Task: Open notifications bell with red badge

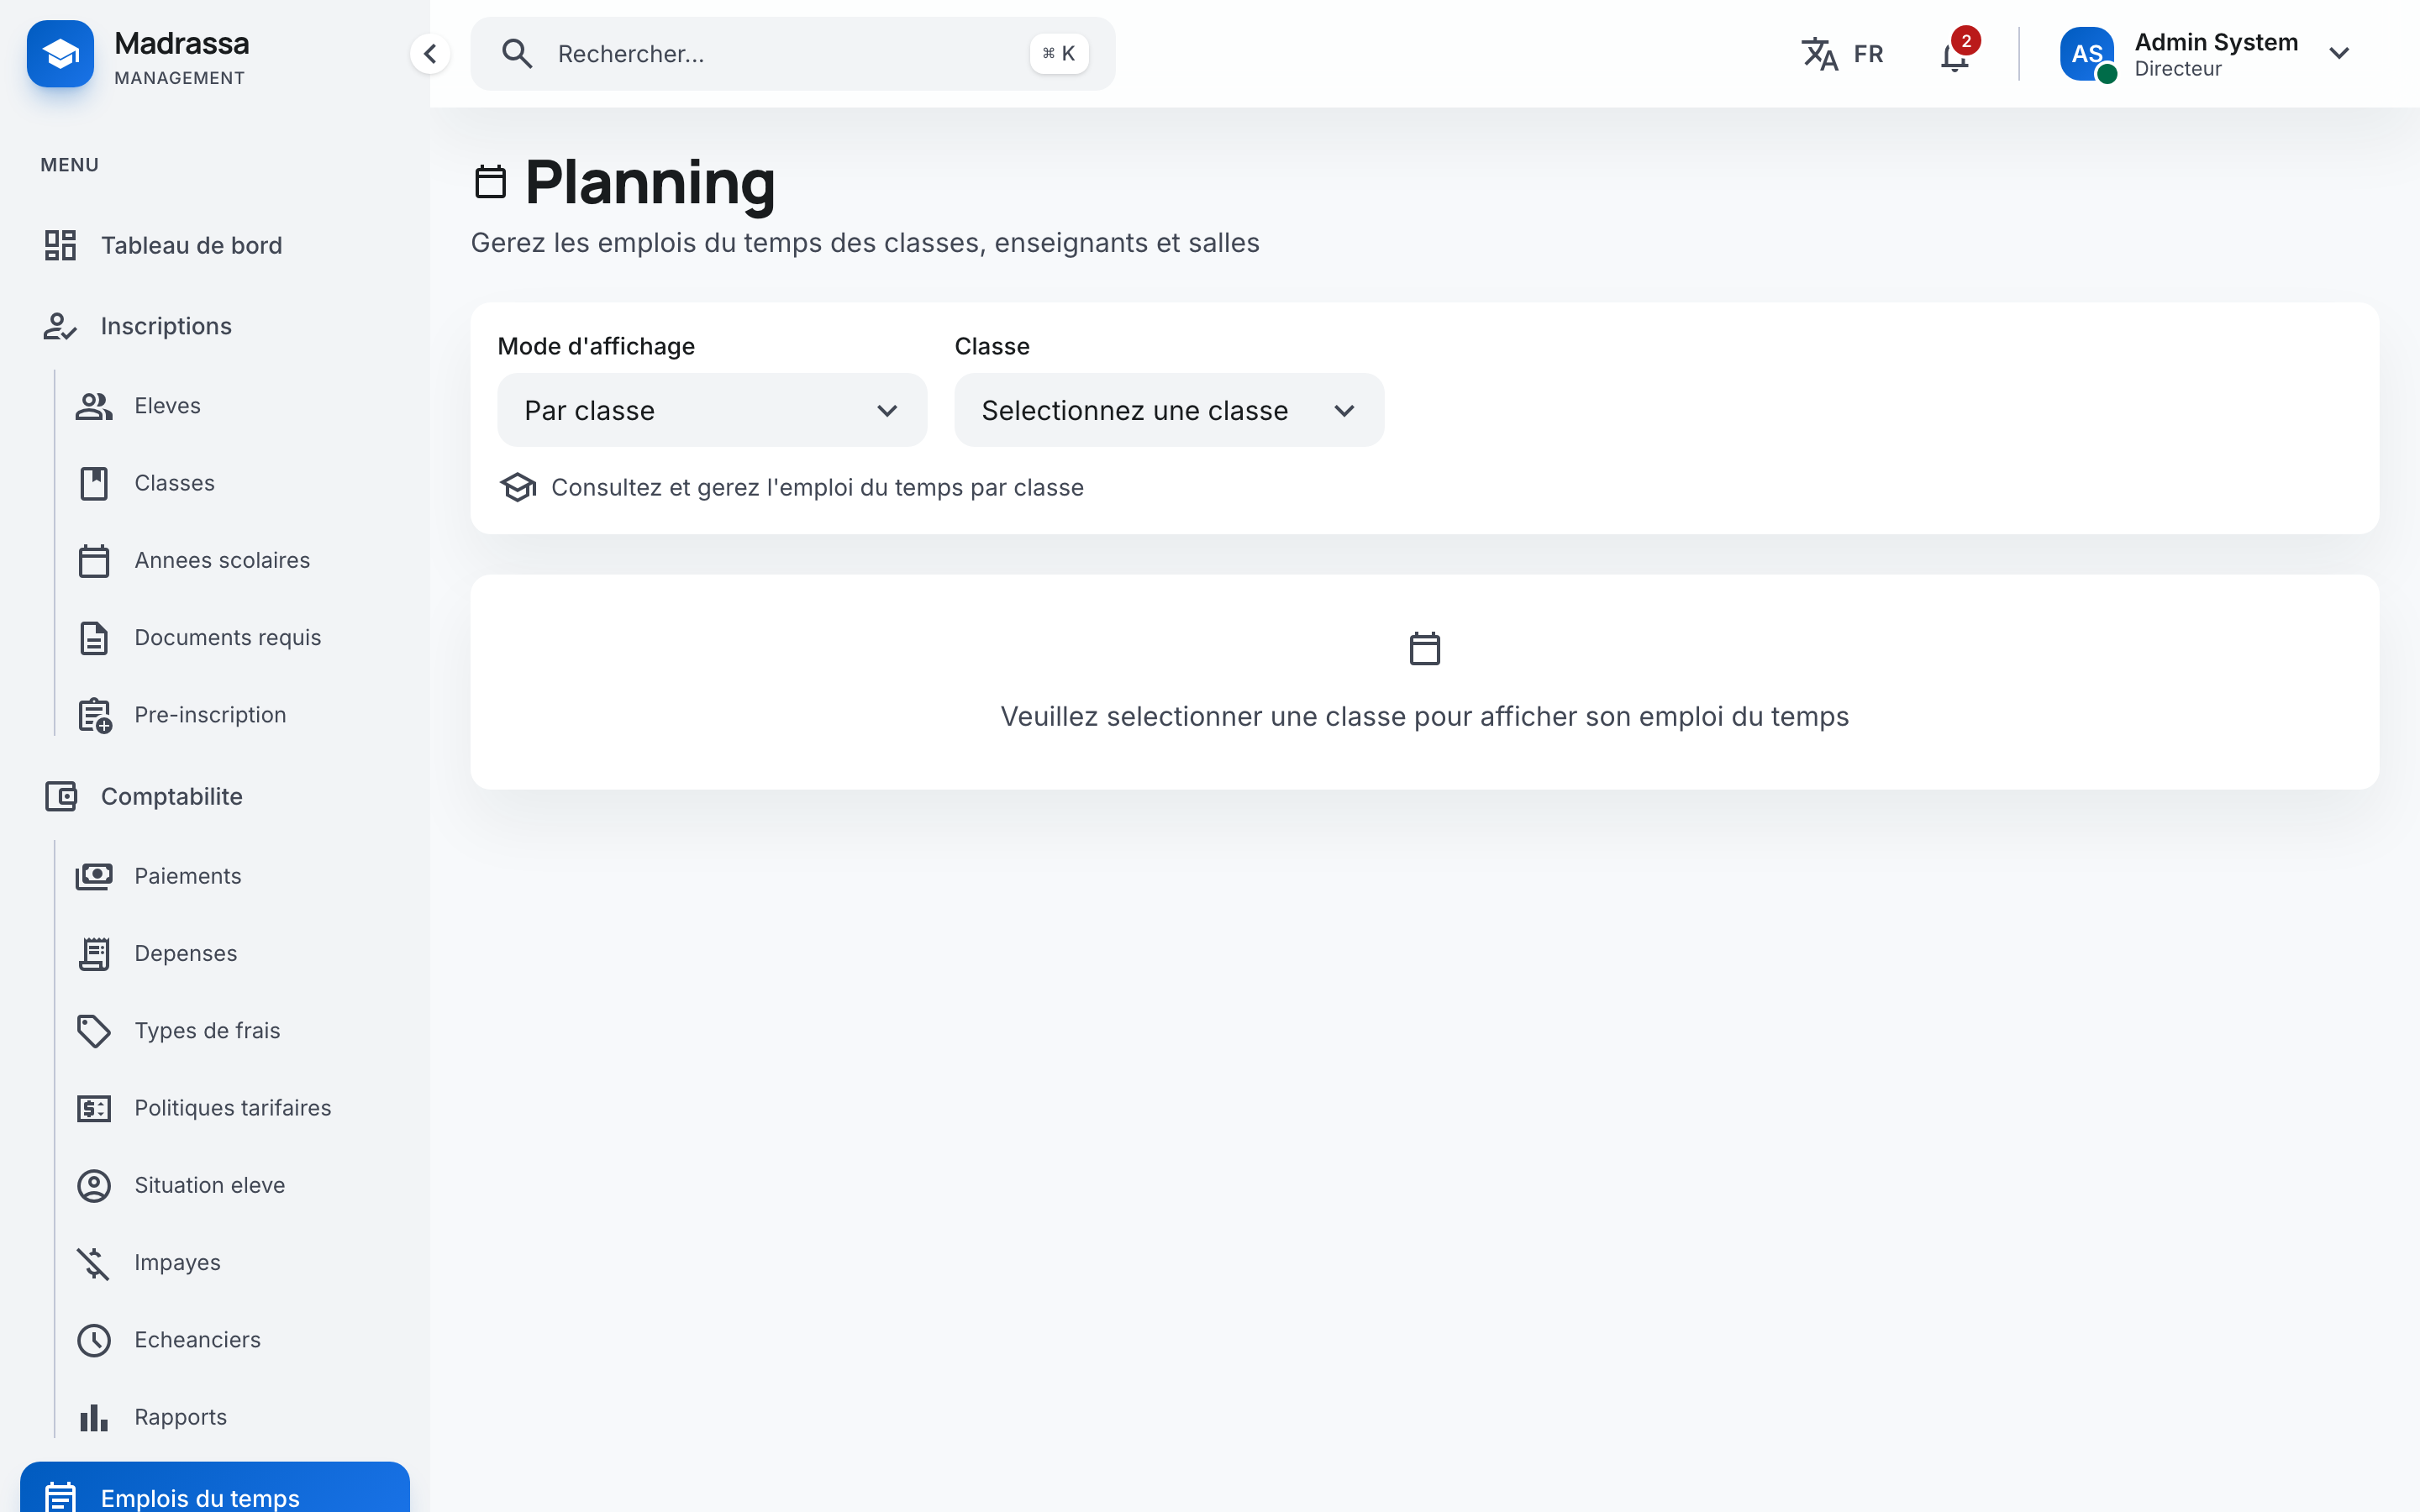Action: (1954, 55)
